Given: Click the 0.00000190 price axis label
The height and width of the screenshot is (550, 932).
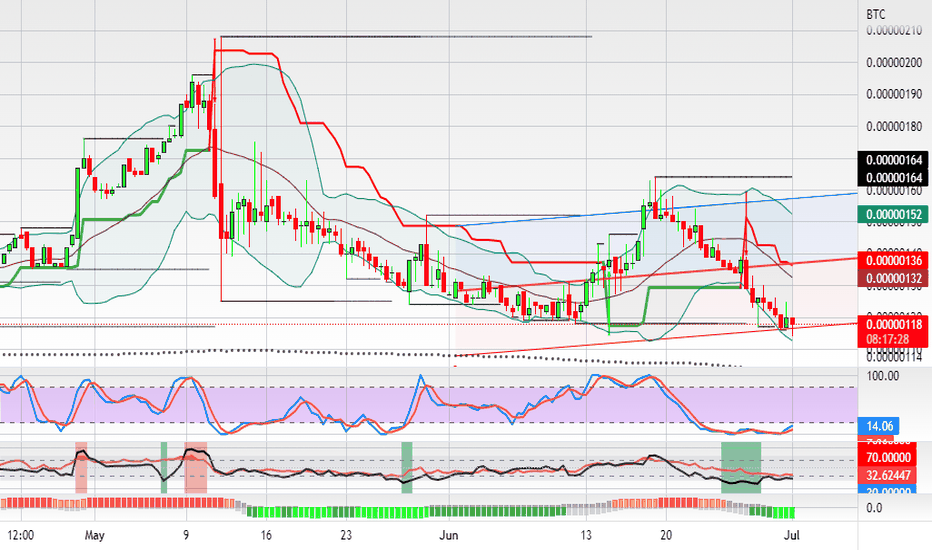Looking at the screenshot, I should pyautogui.click(x=894, y=94).
